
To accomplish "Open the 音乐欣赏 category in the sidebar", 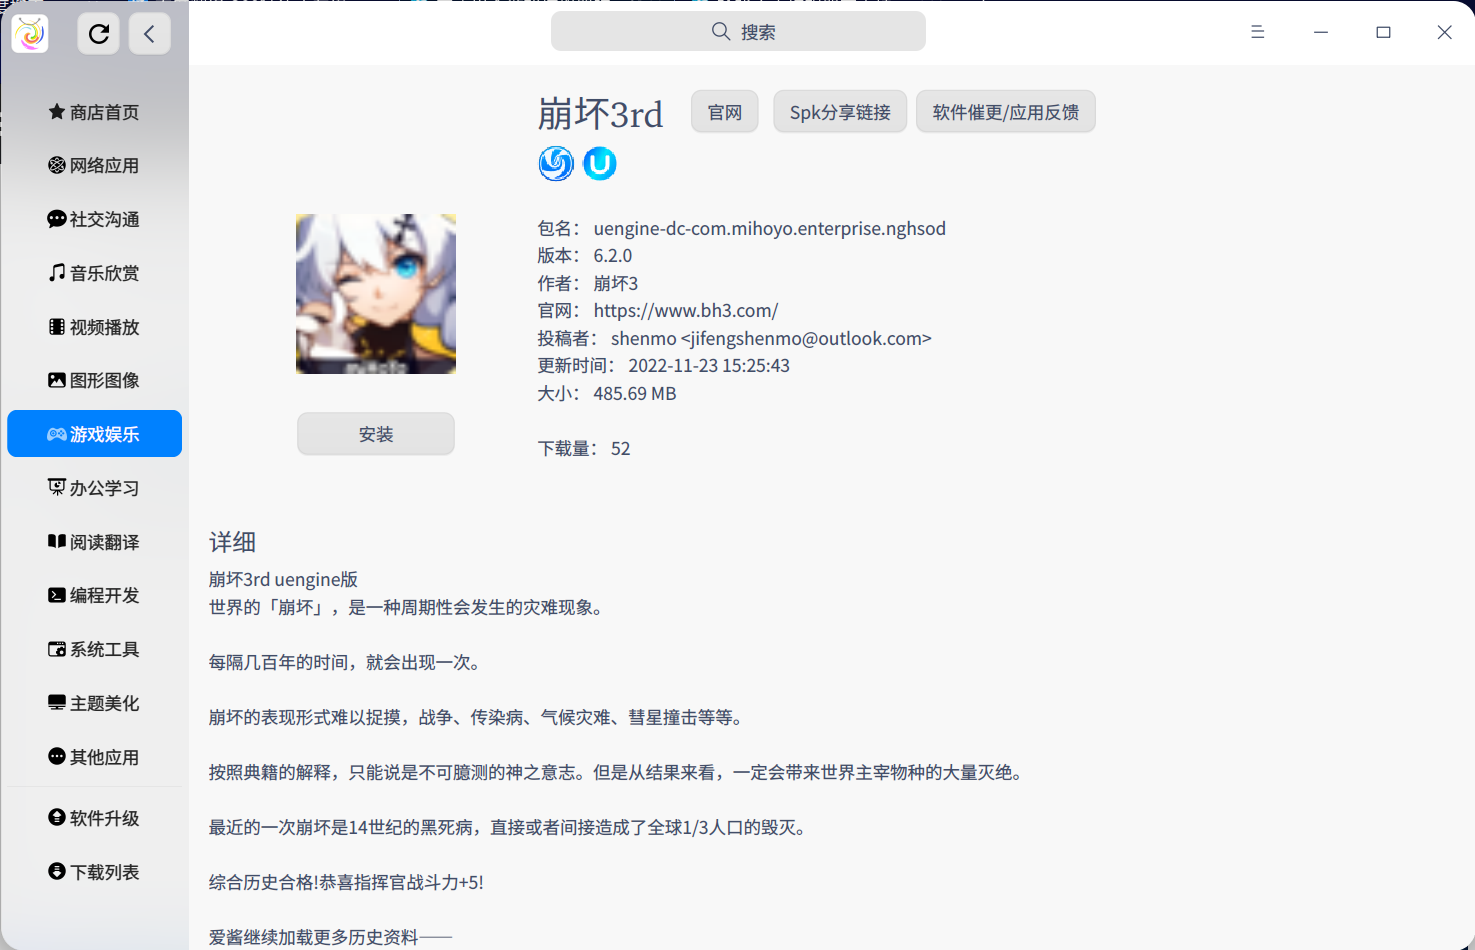I will tap(94, 272).
